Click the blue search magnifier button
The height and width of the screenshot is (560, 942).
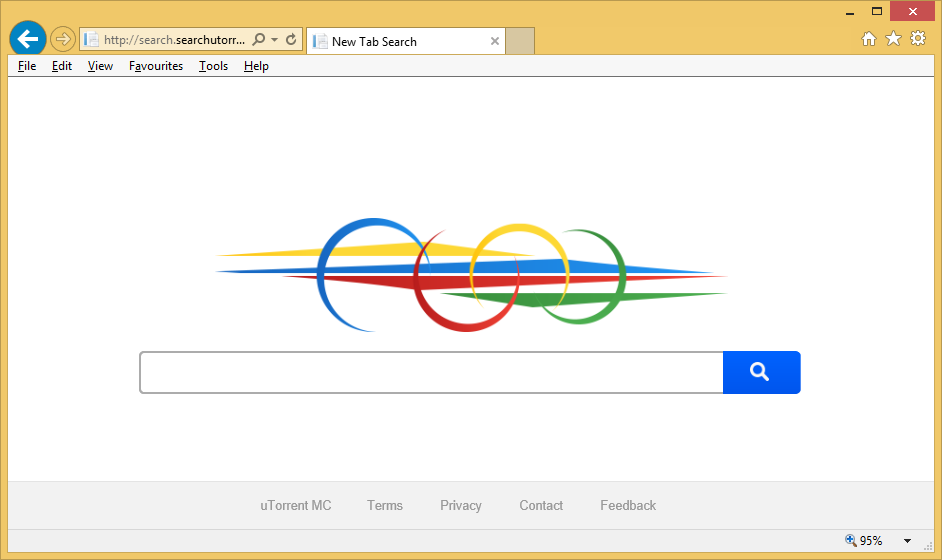[760, 372]
